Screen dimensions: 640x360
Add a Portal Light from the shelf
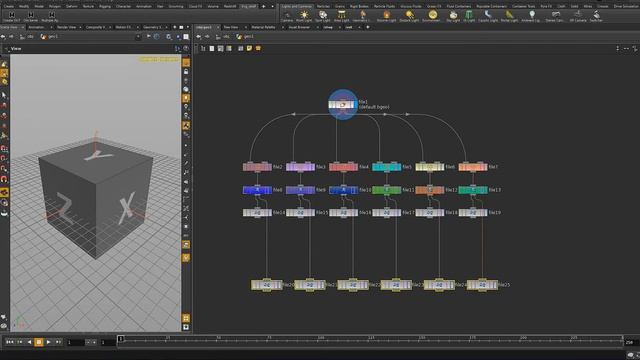point(509,16)
